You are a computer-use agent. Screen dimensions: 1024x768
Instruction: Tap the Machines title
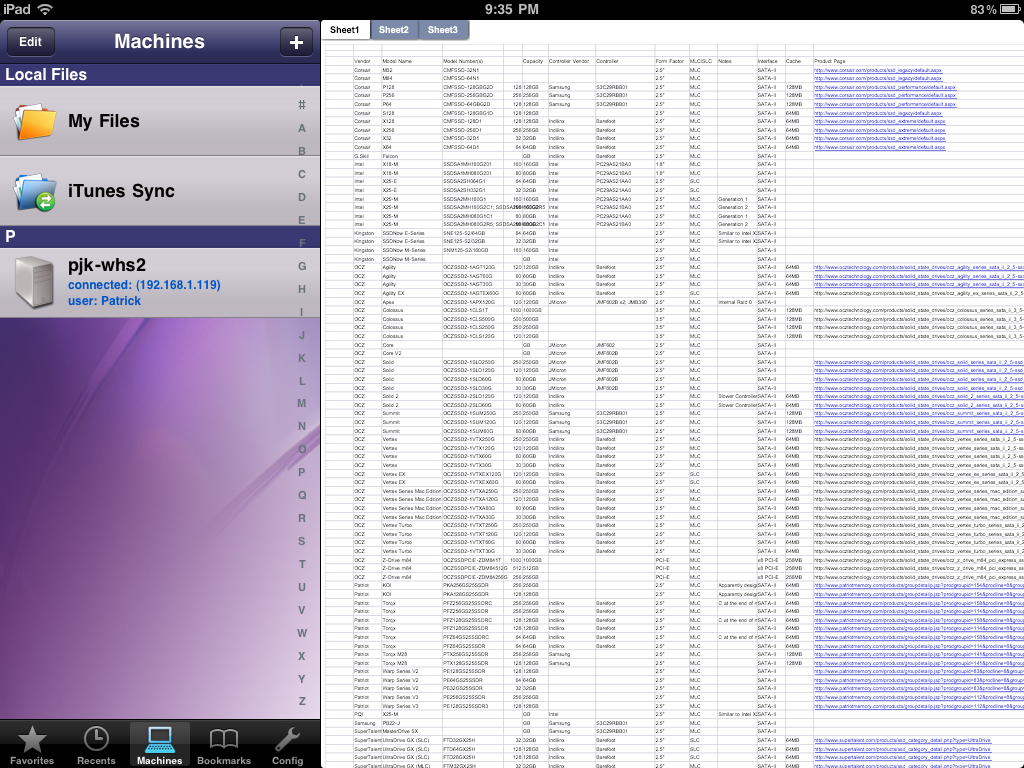tap(159, 42)
